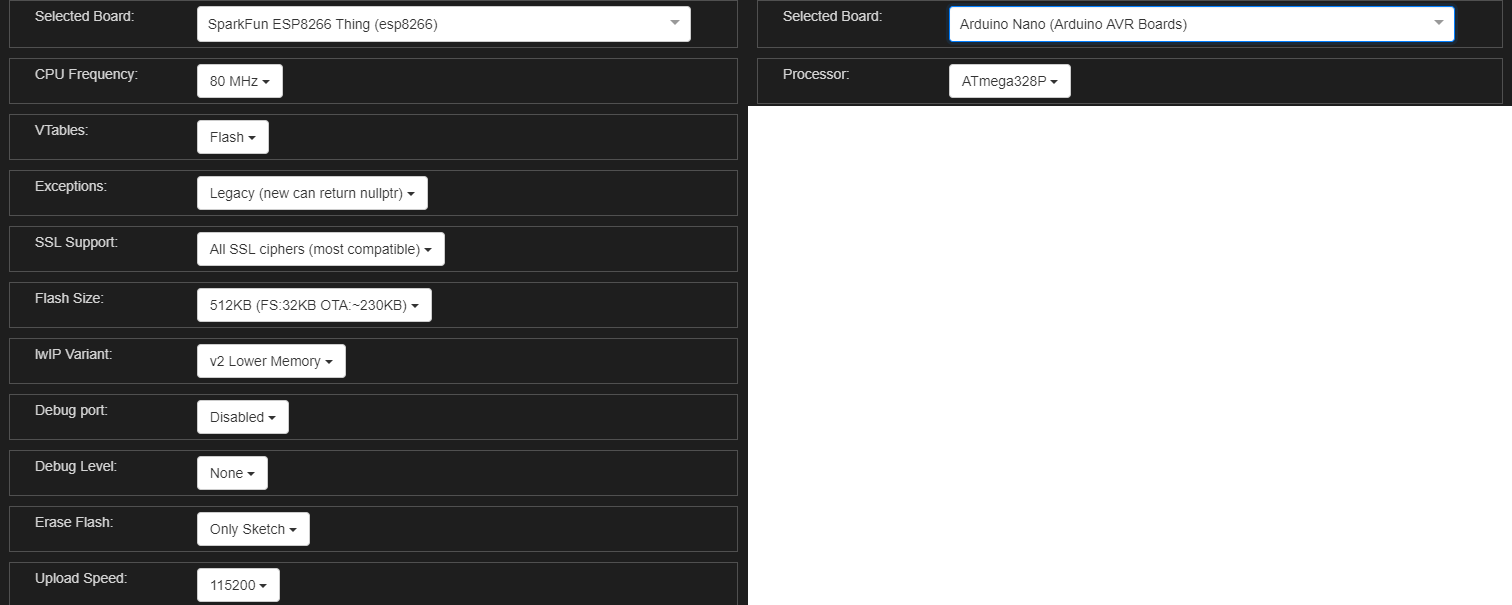
Task: Click the Debug port label
Action: coord(71,410)
